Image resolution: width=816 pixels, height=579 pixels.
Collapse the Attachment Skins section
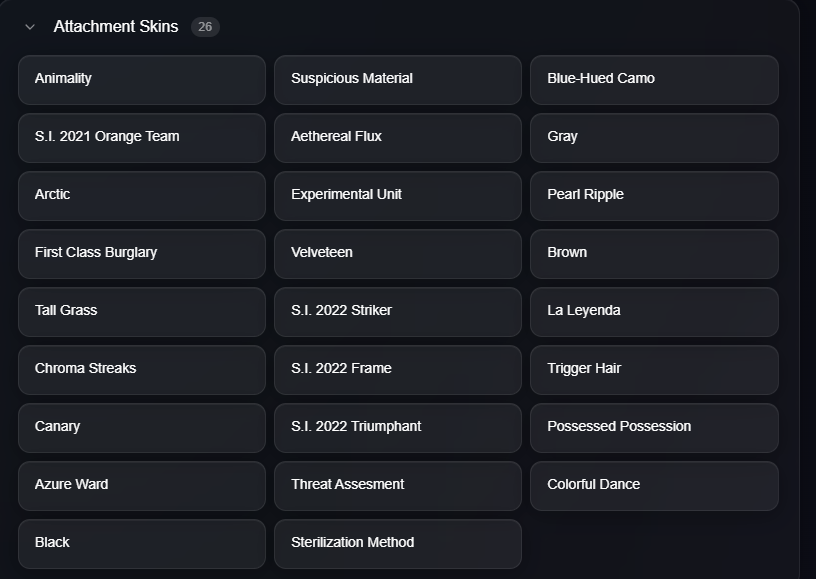coord(30,27)
